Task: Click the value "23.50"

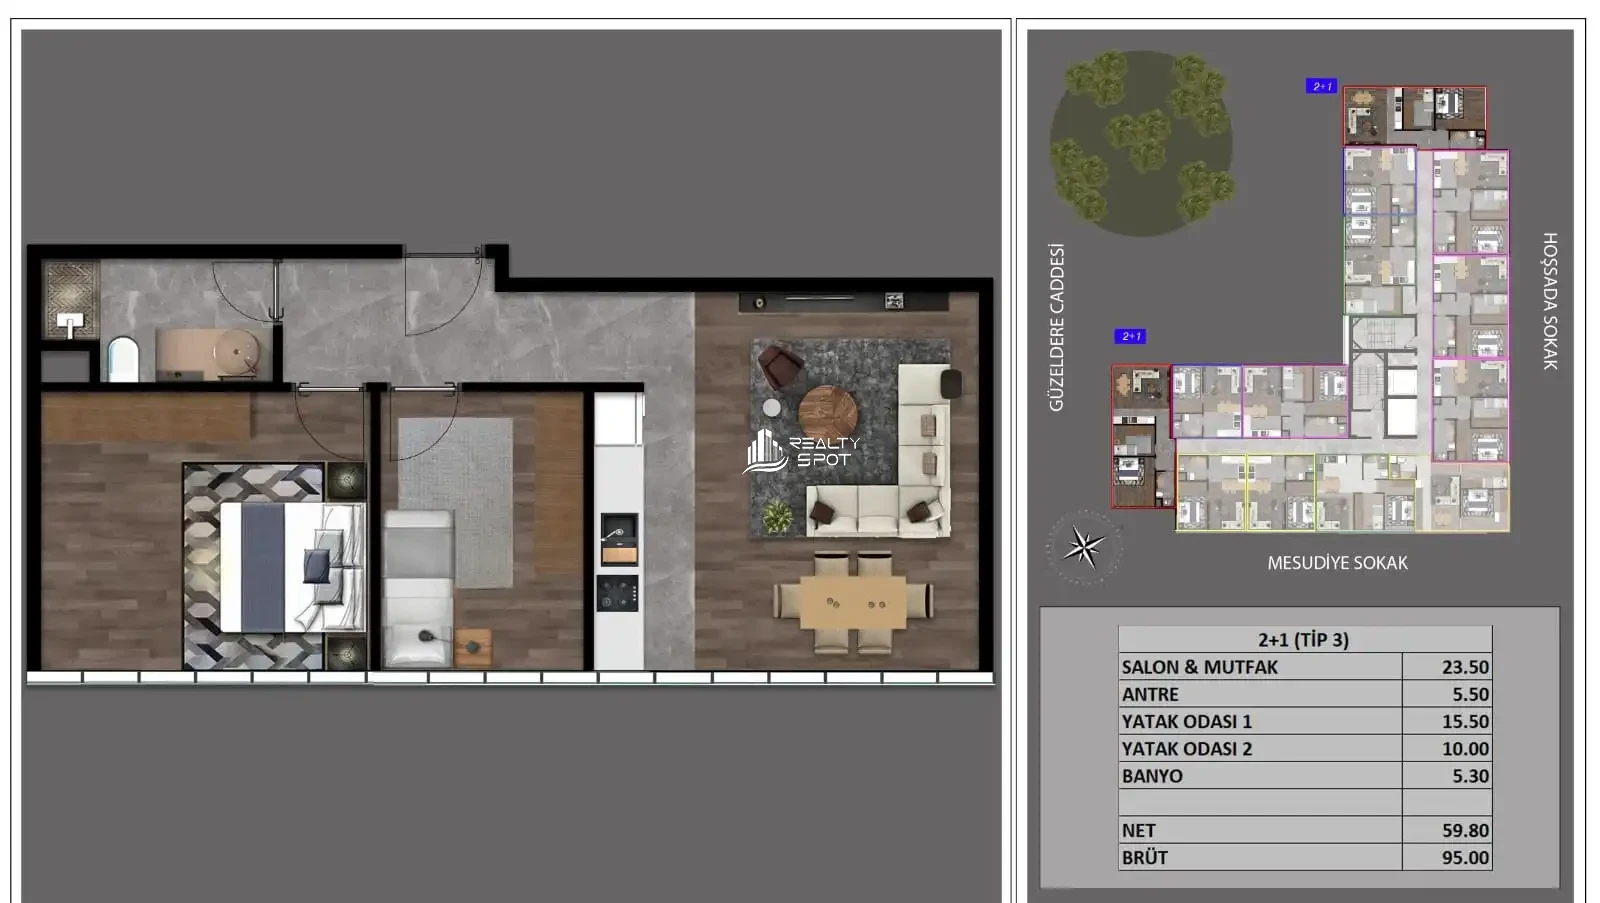Action: click(1465, 667)
